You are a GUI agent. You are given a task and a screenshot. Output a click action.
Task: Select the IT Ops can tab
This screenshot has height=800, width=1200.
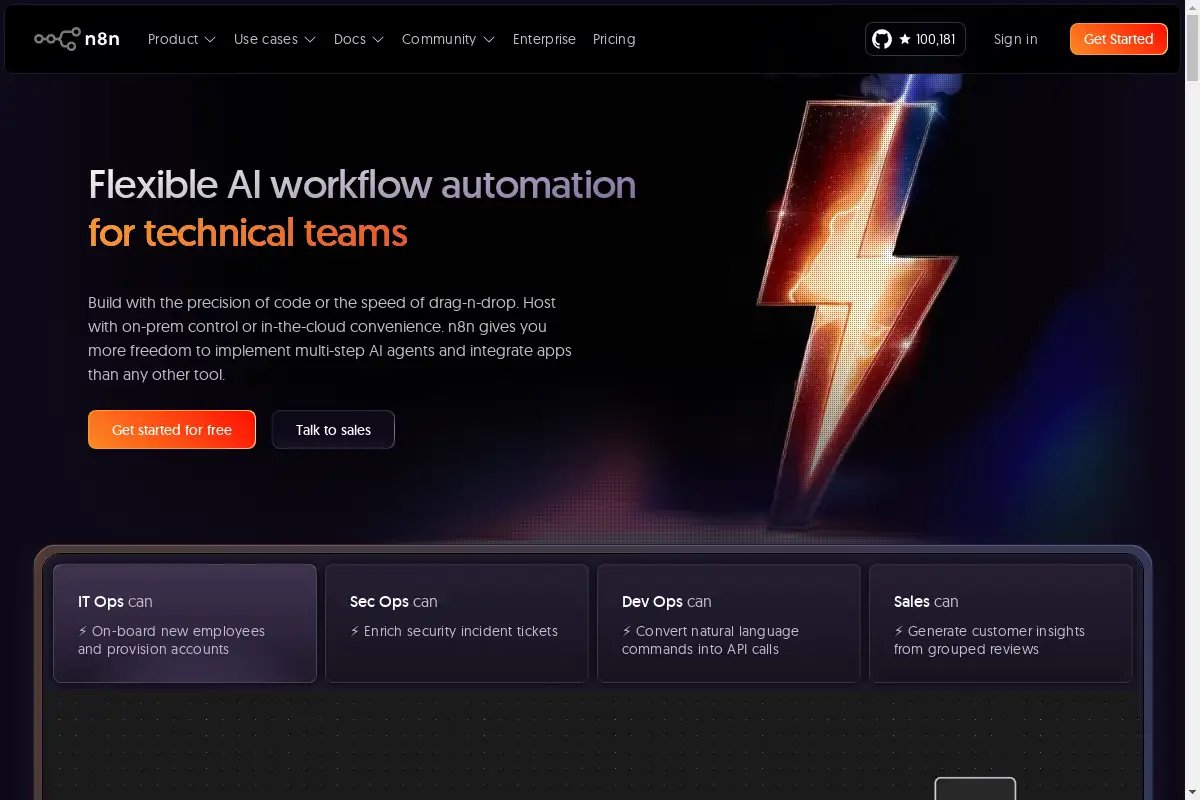pyautogui.click(x=185, y=623)
